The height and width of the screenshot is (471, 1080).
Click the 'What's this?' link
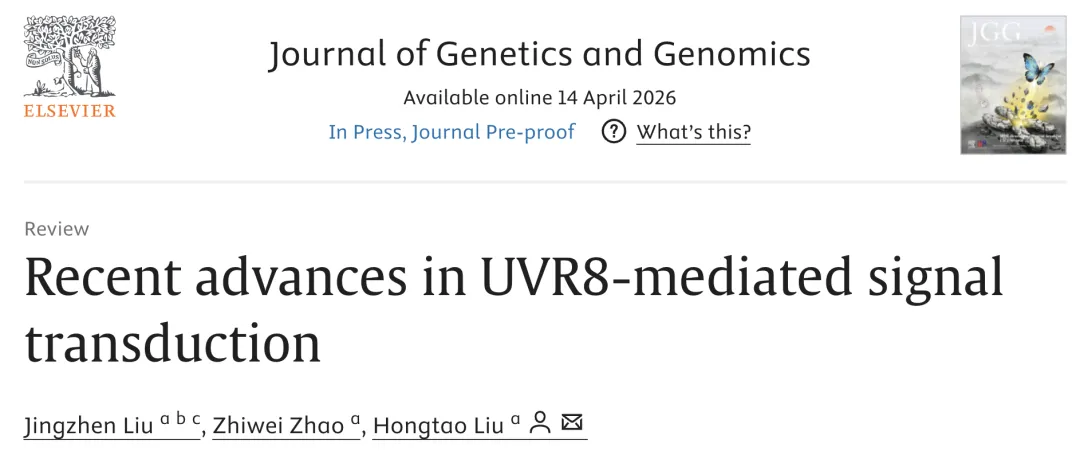point(693,132)
